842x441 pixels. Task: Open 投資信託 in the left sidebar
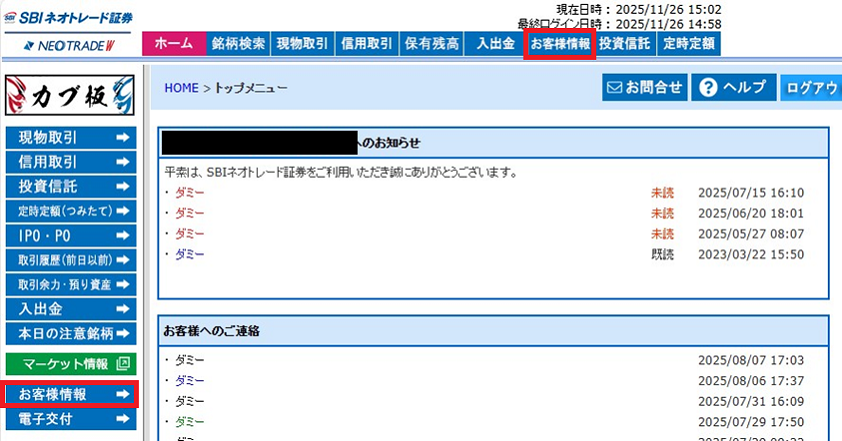tap(70, 187)
